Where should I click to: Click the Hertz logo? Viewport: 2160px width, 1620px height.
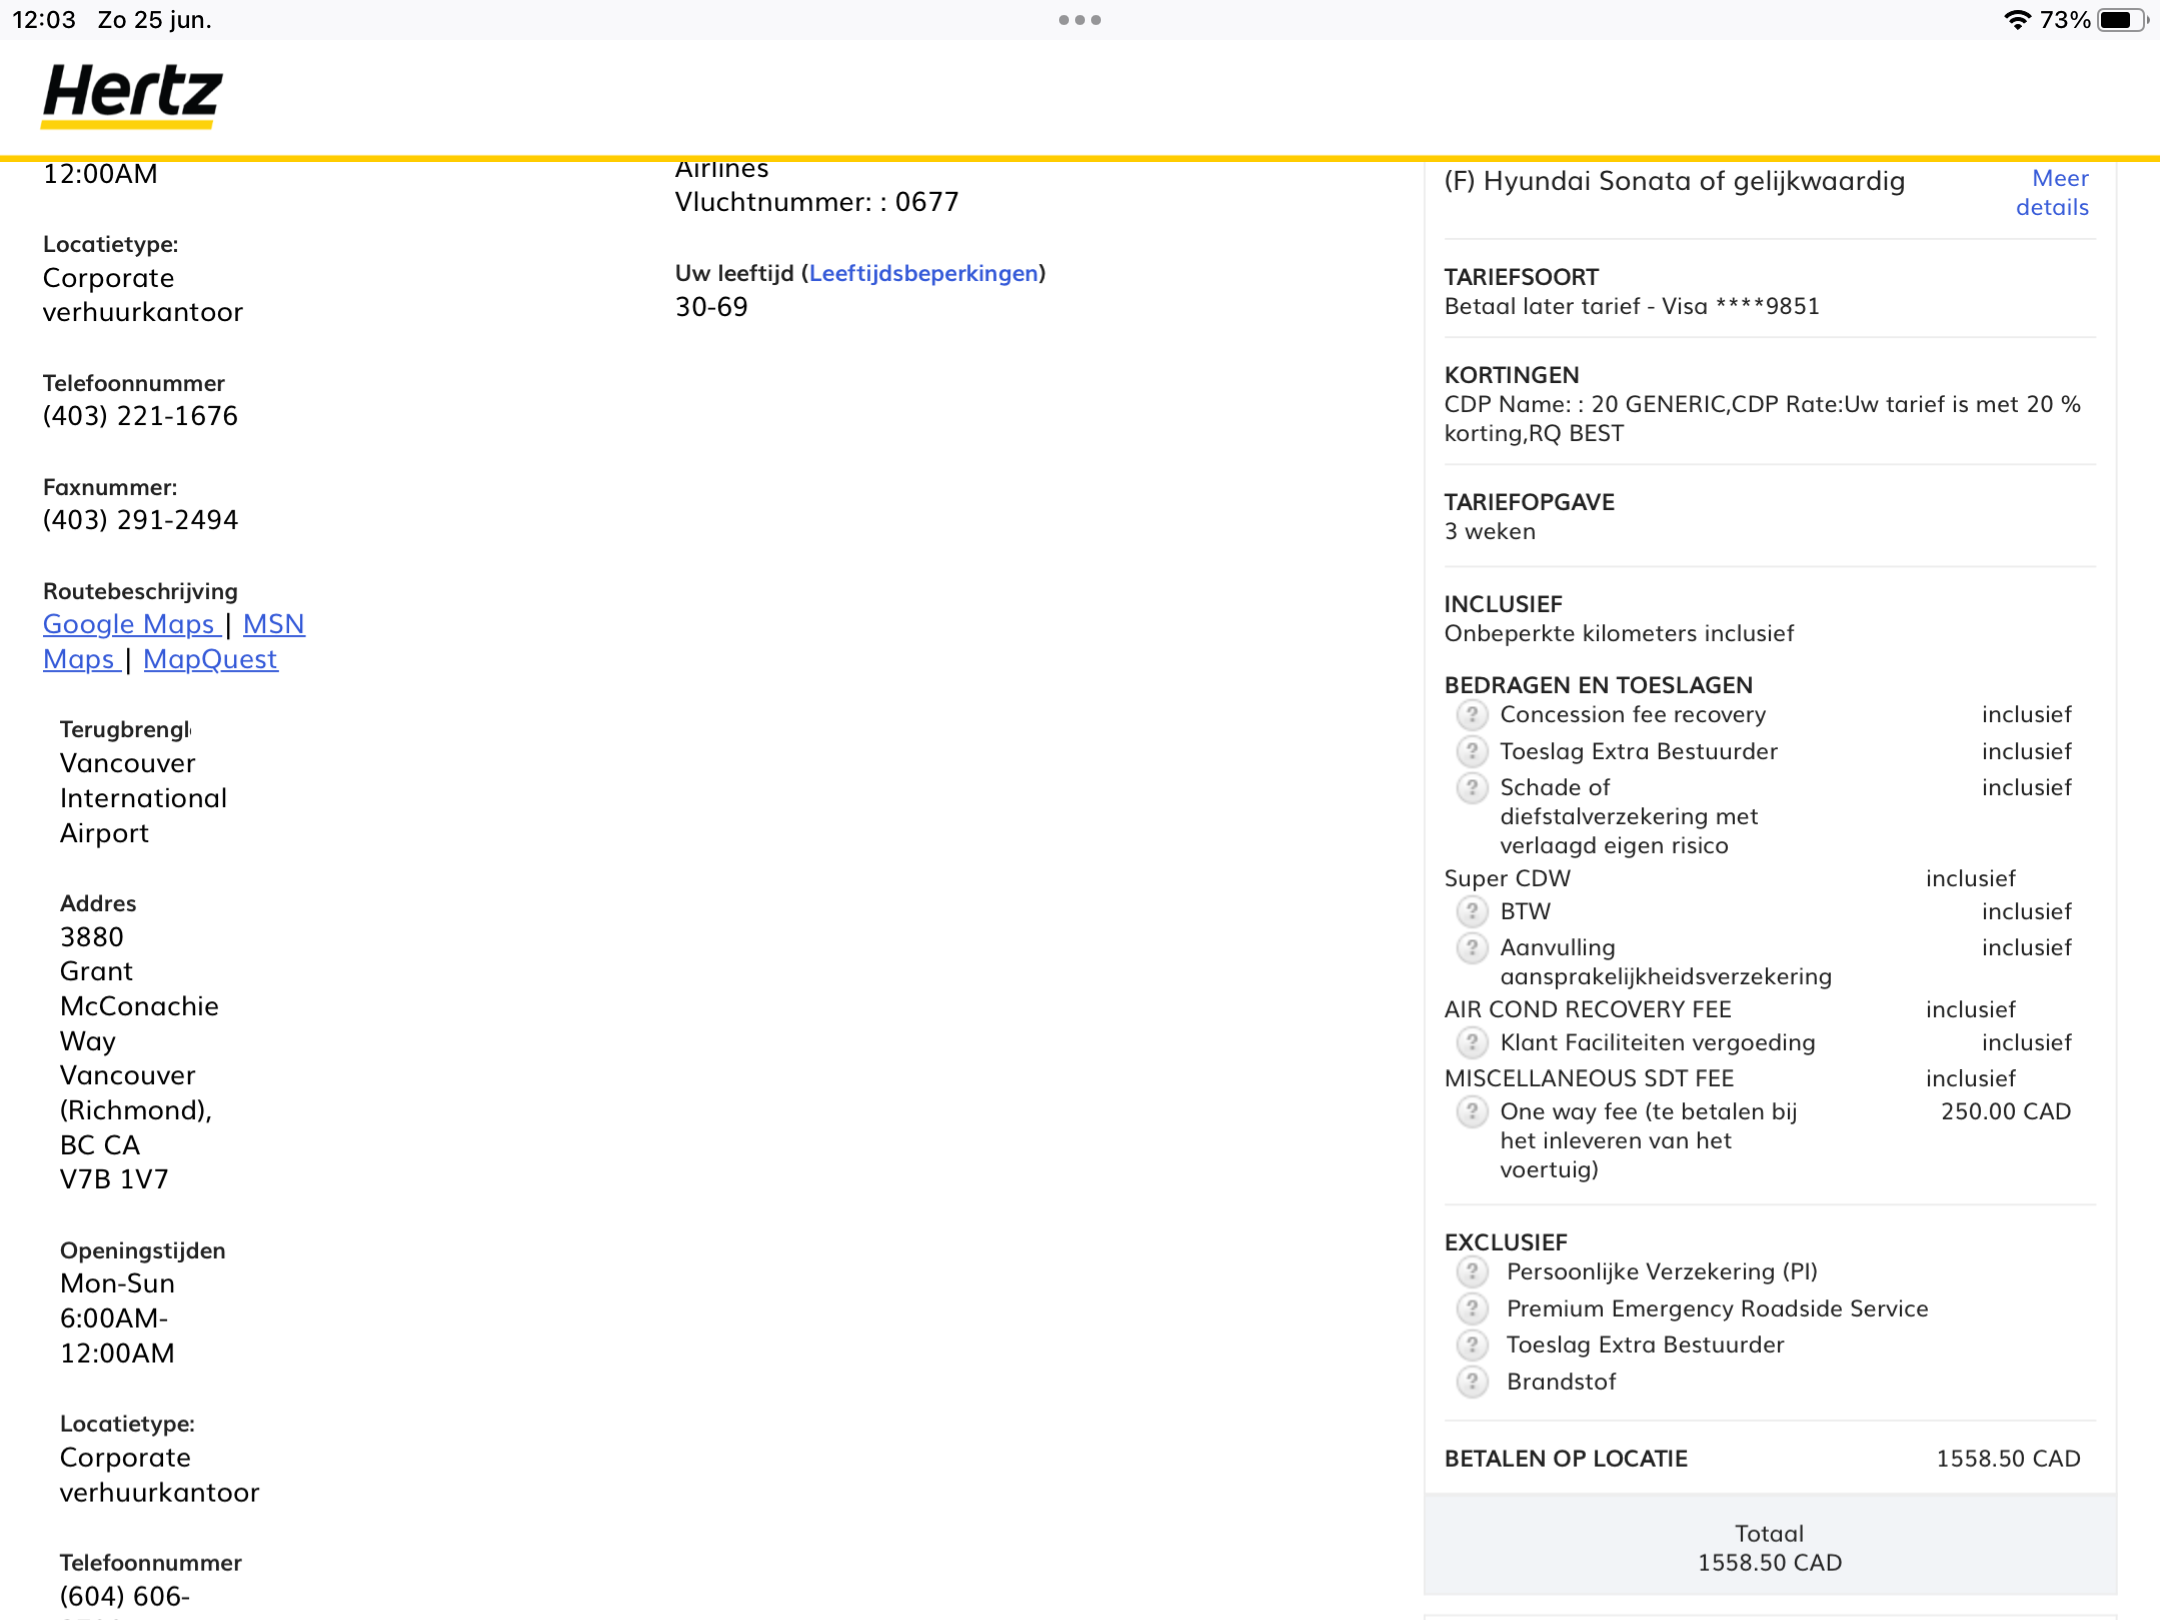click(131, 94)
